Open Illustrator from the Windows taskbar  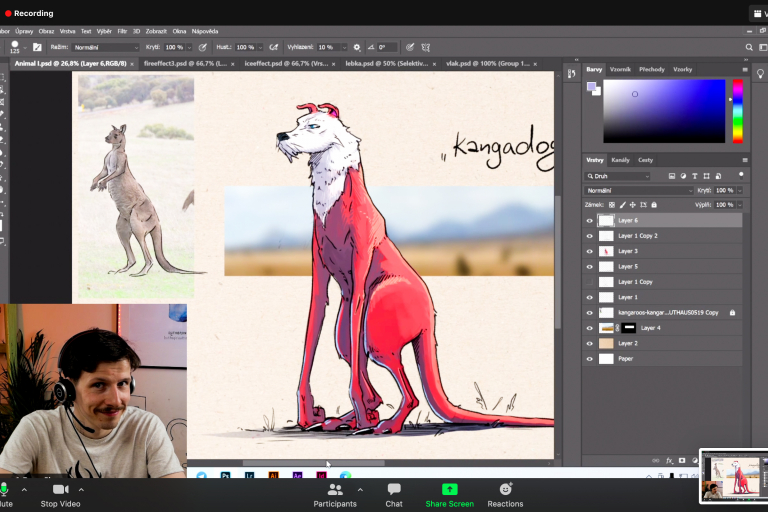coord(274,477)
